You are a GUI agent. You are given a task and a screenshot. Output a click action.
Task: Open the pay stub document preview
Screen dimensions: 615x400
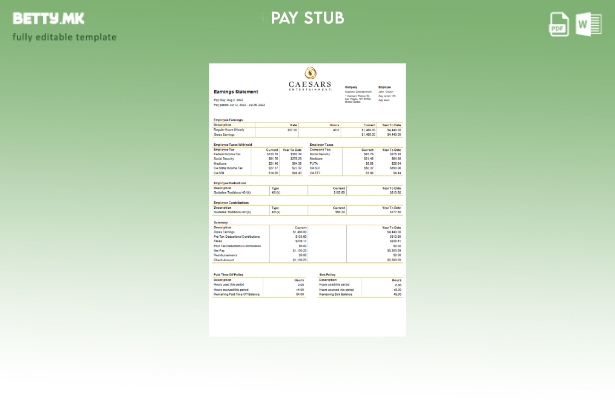[307, 200]
